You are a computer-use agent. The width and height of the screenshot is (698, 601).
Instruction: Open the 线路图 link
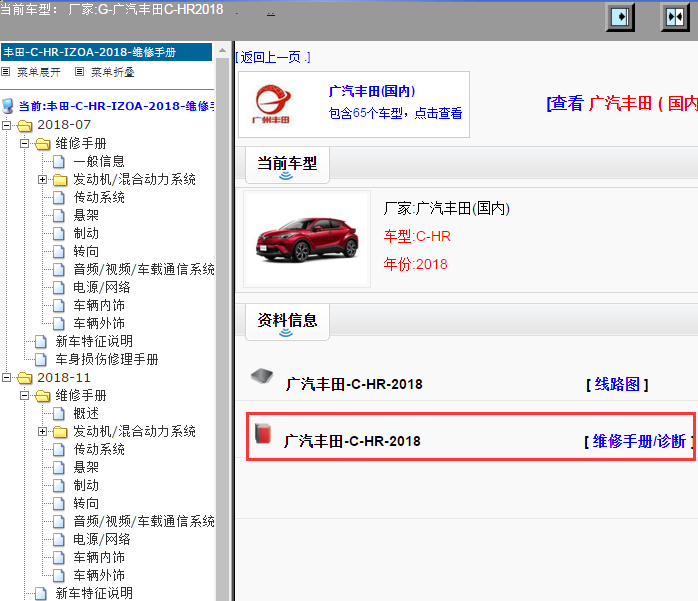click(x=617, y=384)
